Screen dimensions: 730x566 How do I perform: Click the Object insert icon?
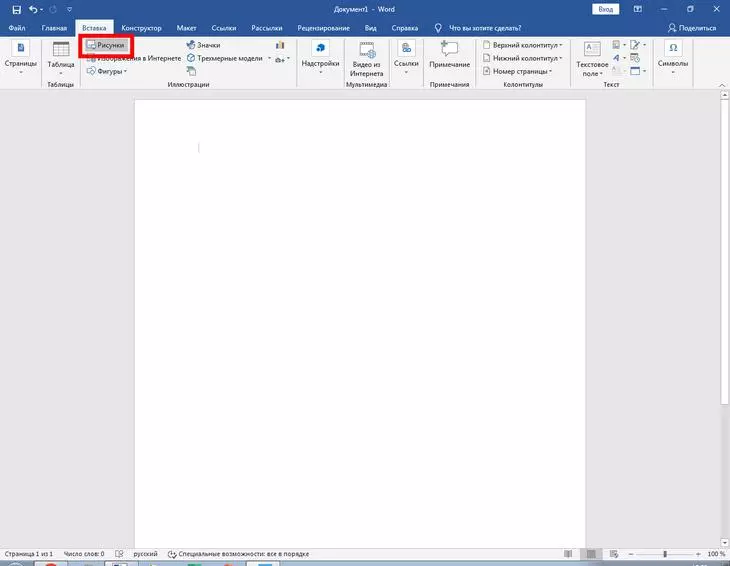coord(637,71)
